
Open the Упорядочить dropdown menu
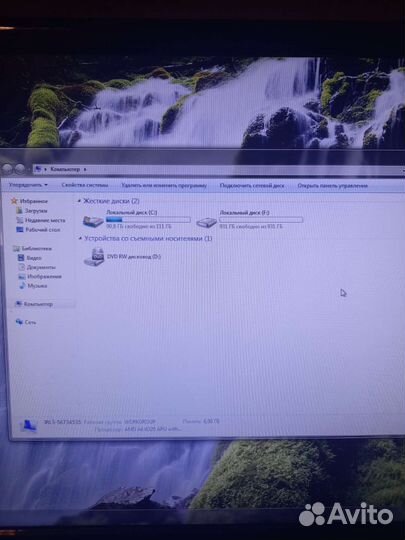click(x=28, y=185)
